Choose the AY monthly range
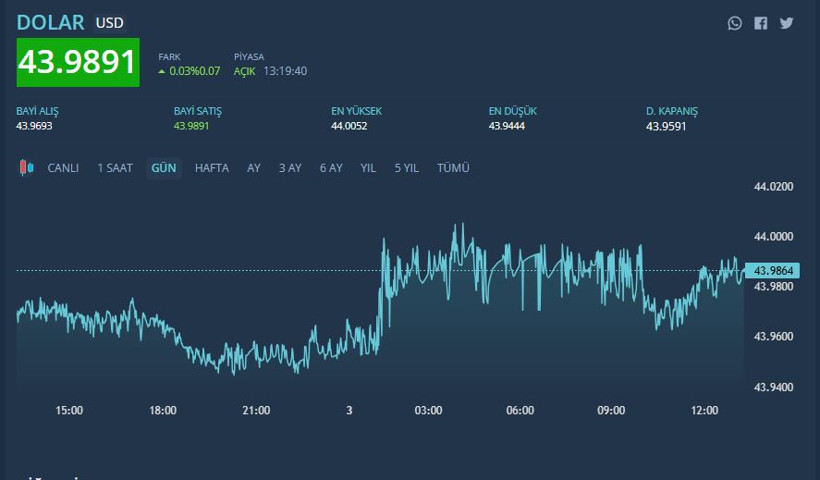The width and height of the screenshot is (820, 480). tap(254, 168)
